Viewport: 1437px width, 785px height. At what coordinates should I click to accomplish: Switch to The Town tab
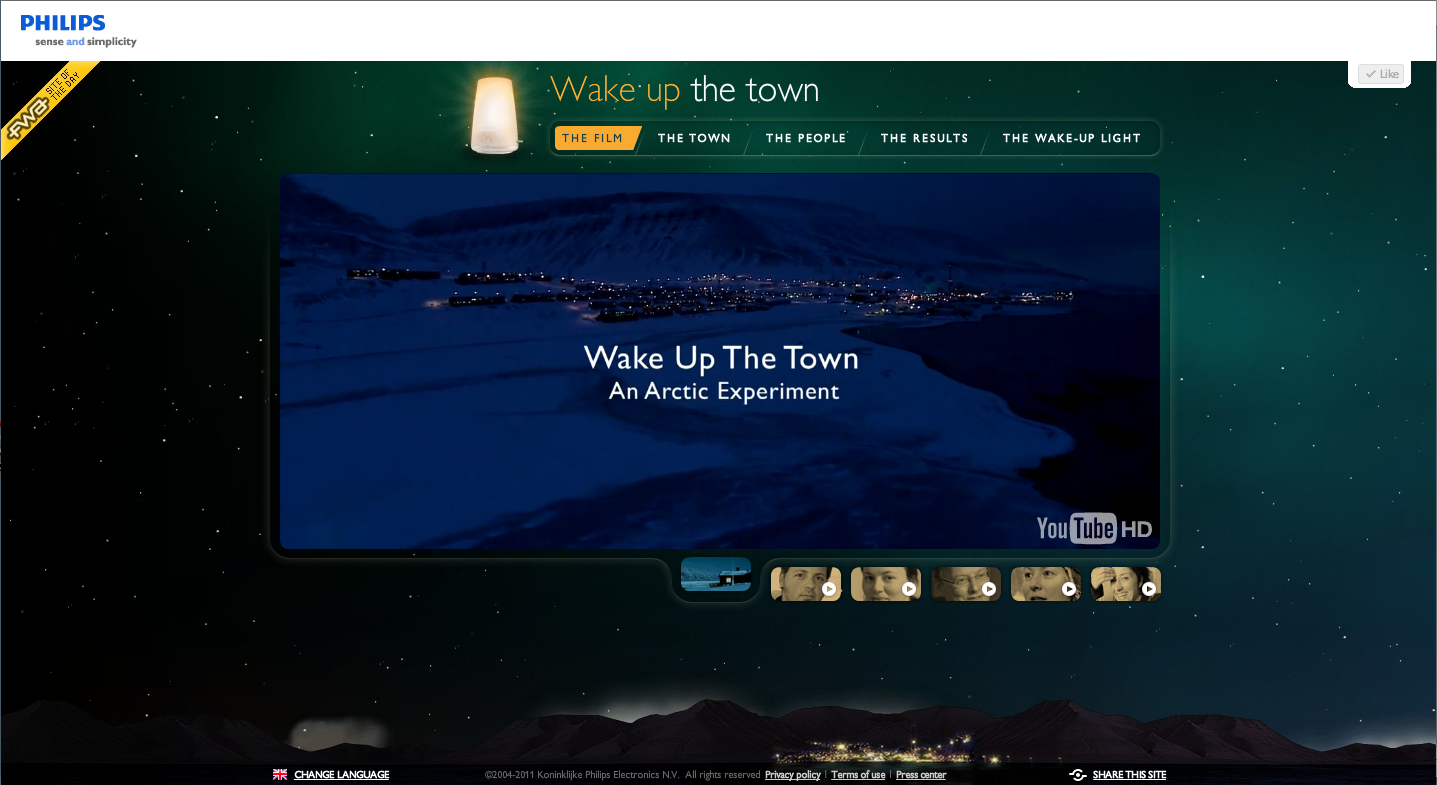tap(694, 138)
